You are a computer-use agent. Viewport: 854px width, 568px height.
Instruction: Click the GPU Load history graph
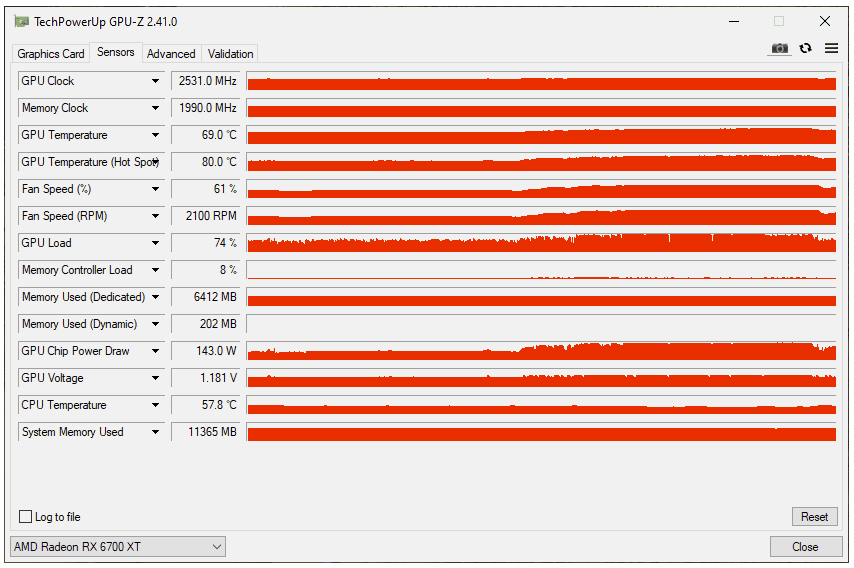[x=541, y=243]
